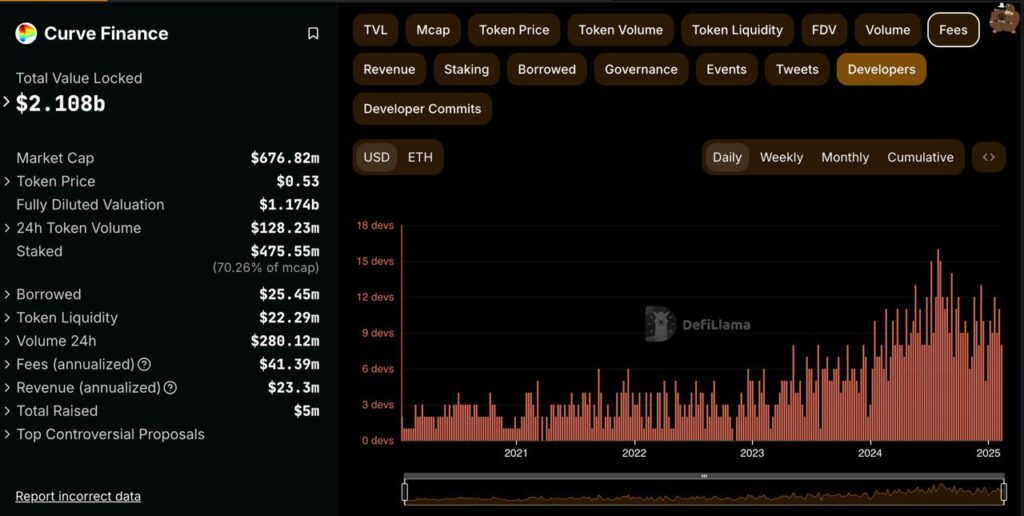Toggle the Events chart metric
This screenshot has height=516, width=1024.
[726, 69]
